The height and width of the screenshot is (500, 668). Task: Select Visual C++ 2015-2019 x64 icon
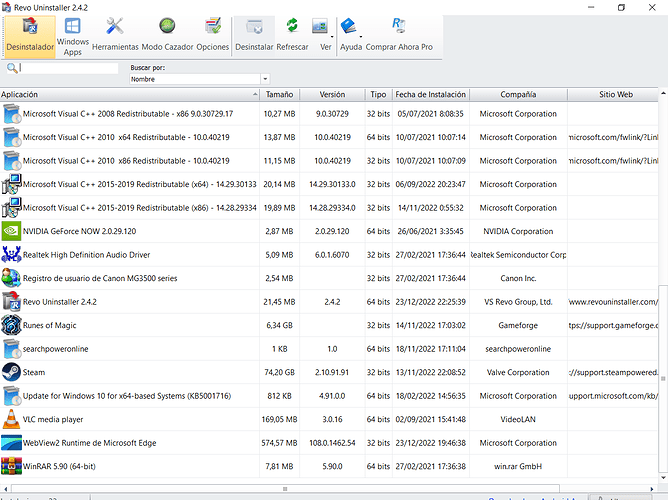pyautogui.click(x=12, y=184)
